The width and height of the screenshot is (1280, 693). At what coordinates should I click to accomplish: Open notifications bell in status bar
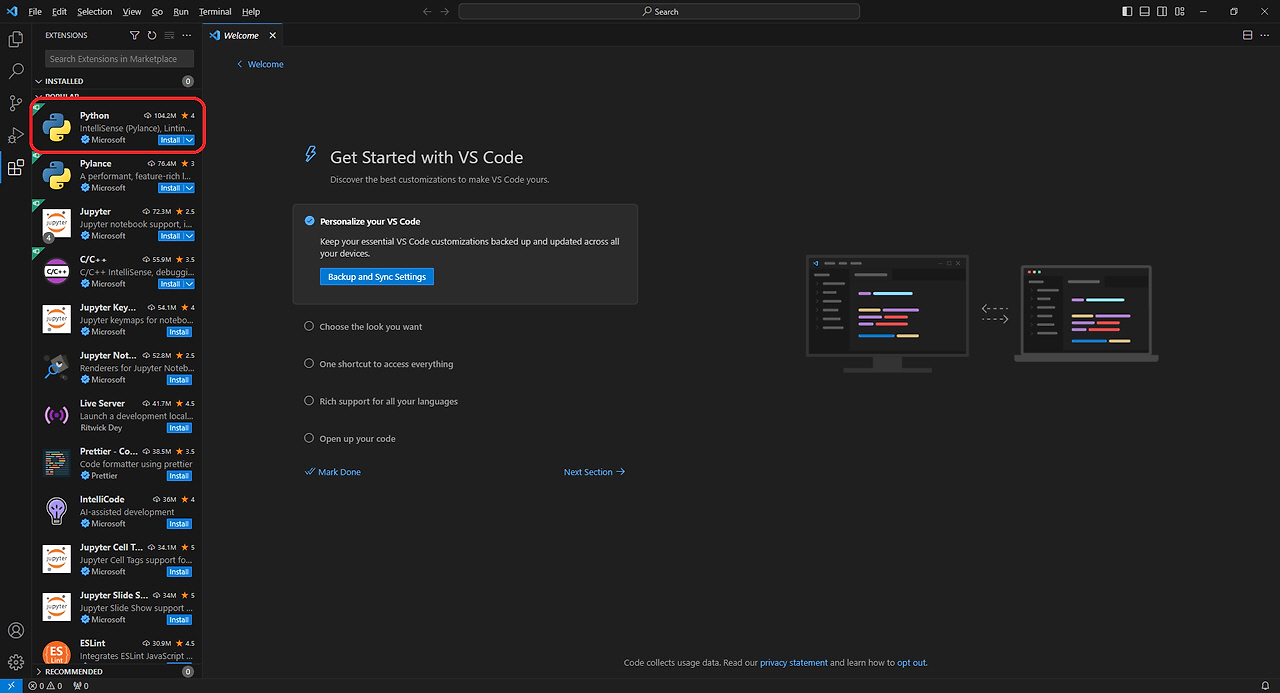[1264, 686]
